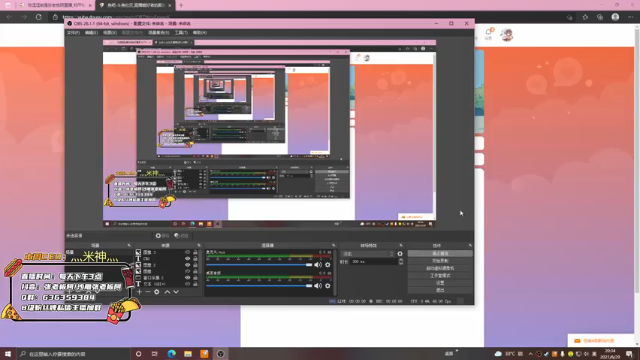Viewport: 640px width, 360px height.
Task: Add a new source with the plus icon
Action: point(140,292)
